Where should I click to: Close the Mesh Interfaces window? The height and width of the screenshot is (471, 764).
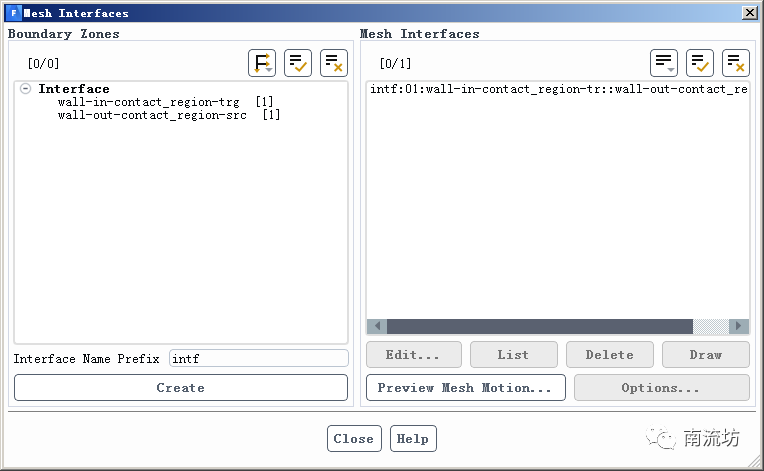click(749, 13)
